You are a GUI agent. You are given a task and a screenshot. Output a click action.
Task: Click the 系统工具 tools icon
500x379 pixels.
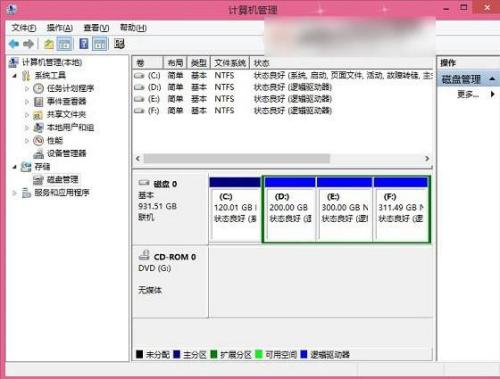[x=26, y=76]
